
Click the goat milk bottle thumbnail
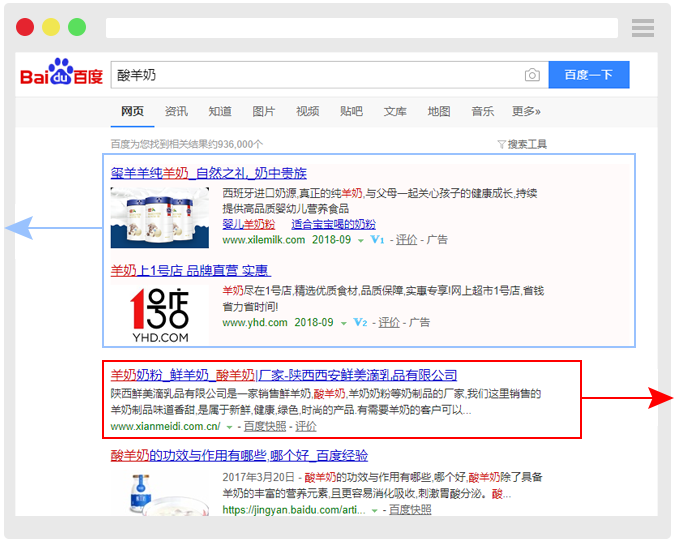(160, 493)
